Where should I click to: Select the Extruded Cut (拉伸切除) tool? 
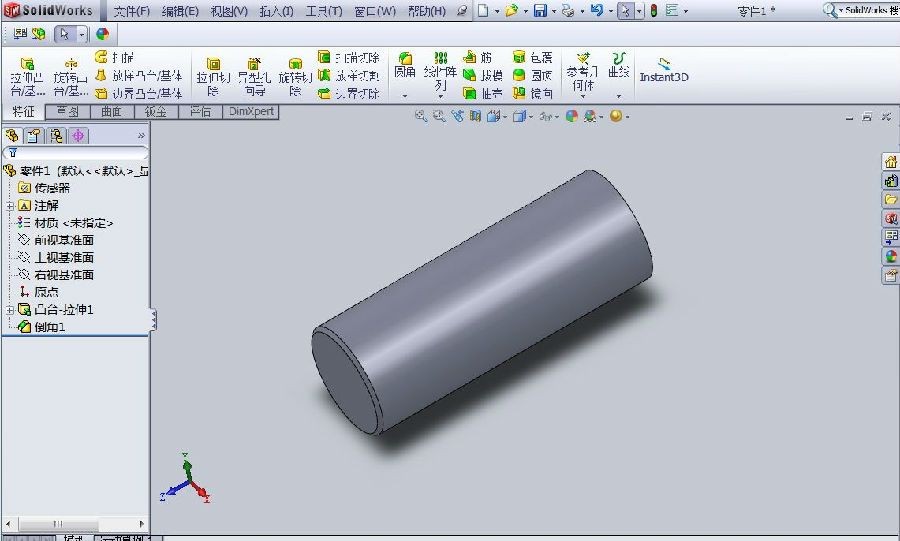213,76
